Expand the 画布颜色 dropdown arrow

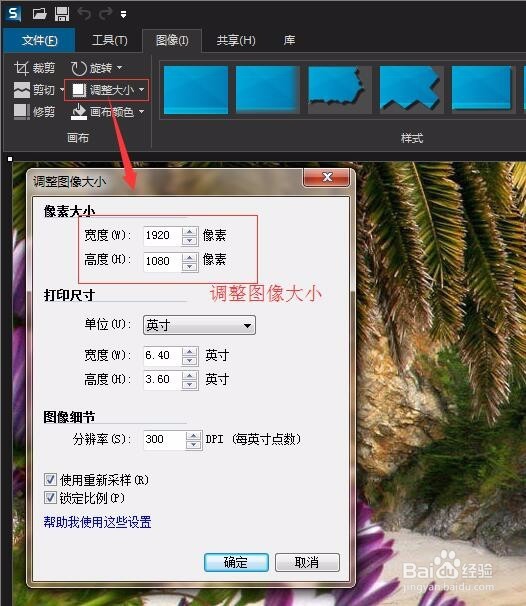click(x=141, y=112)
